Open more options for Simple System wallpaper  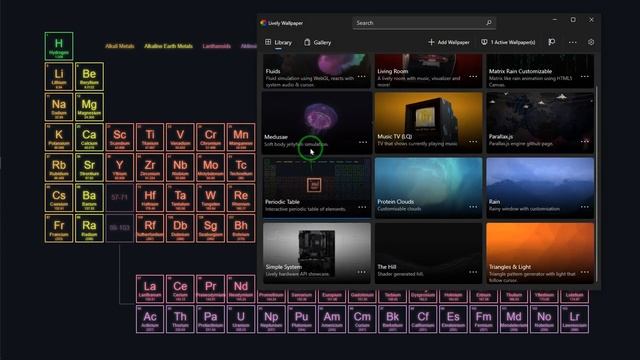[362, 272]
